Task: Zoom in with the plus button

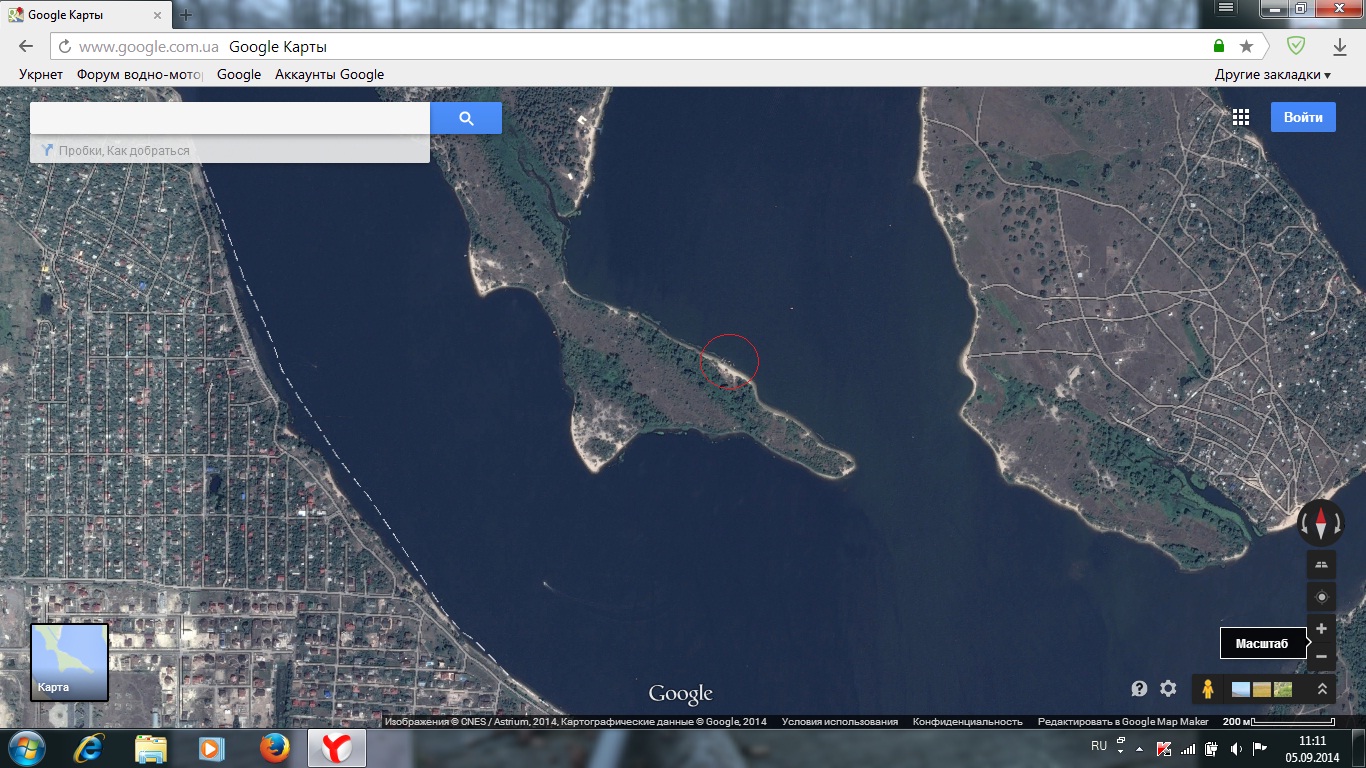Action: point(1321,629)
